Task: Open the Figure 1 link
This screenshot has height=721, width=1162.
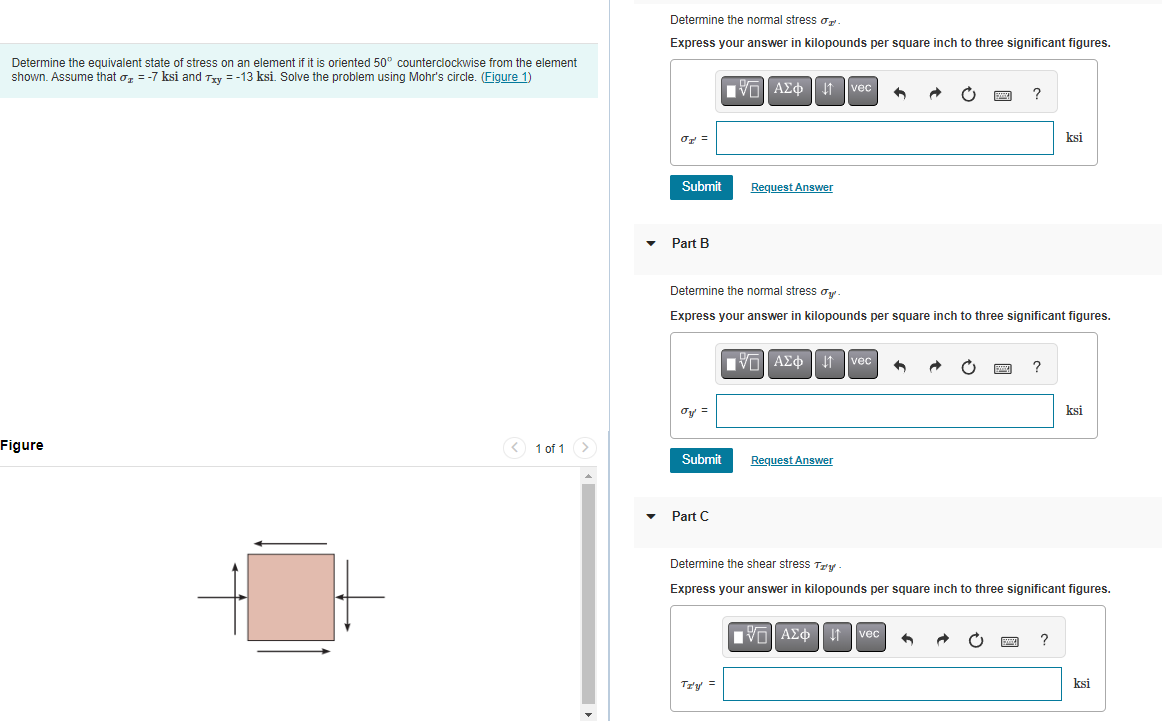Action: [x=506, y=77]
